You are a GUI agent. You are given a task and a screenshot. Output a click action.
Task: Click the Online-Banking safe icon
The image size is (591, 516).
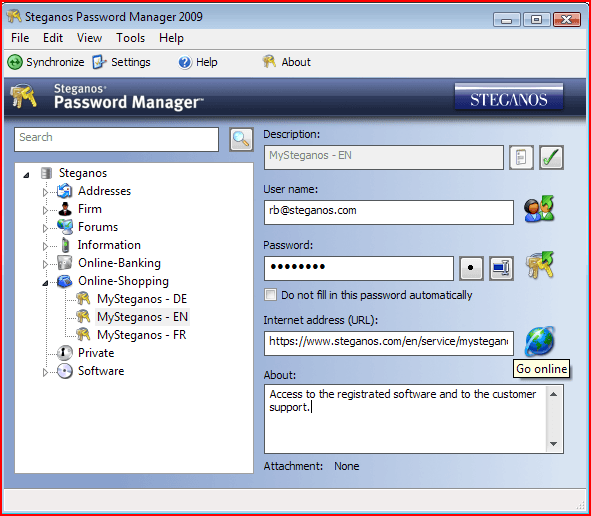click(x=65, y=263)
